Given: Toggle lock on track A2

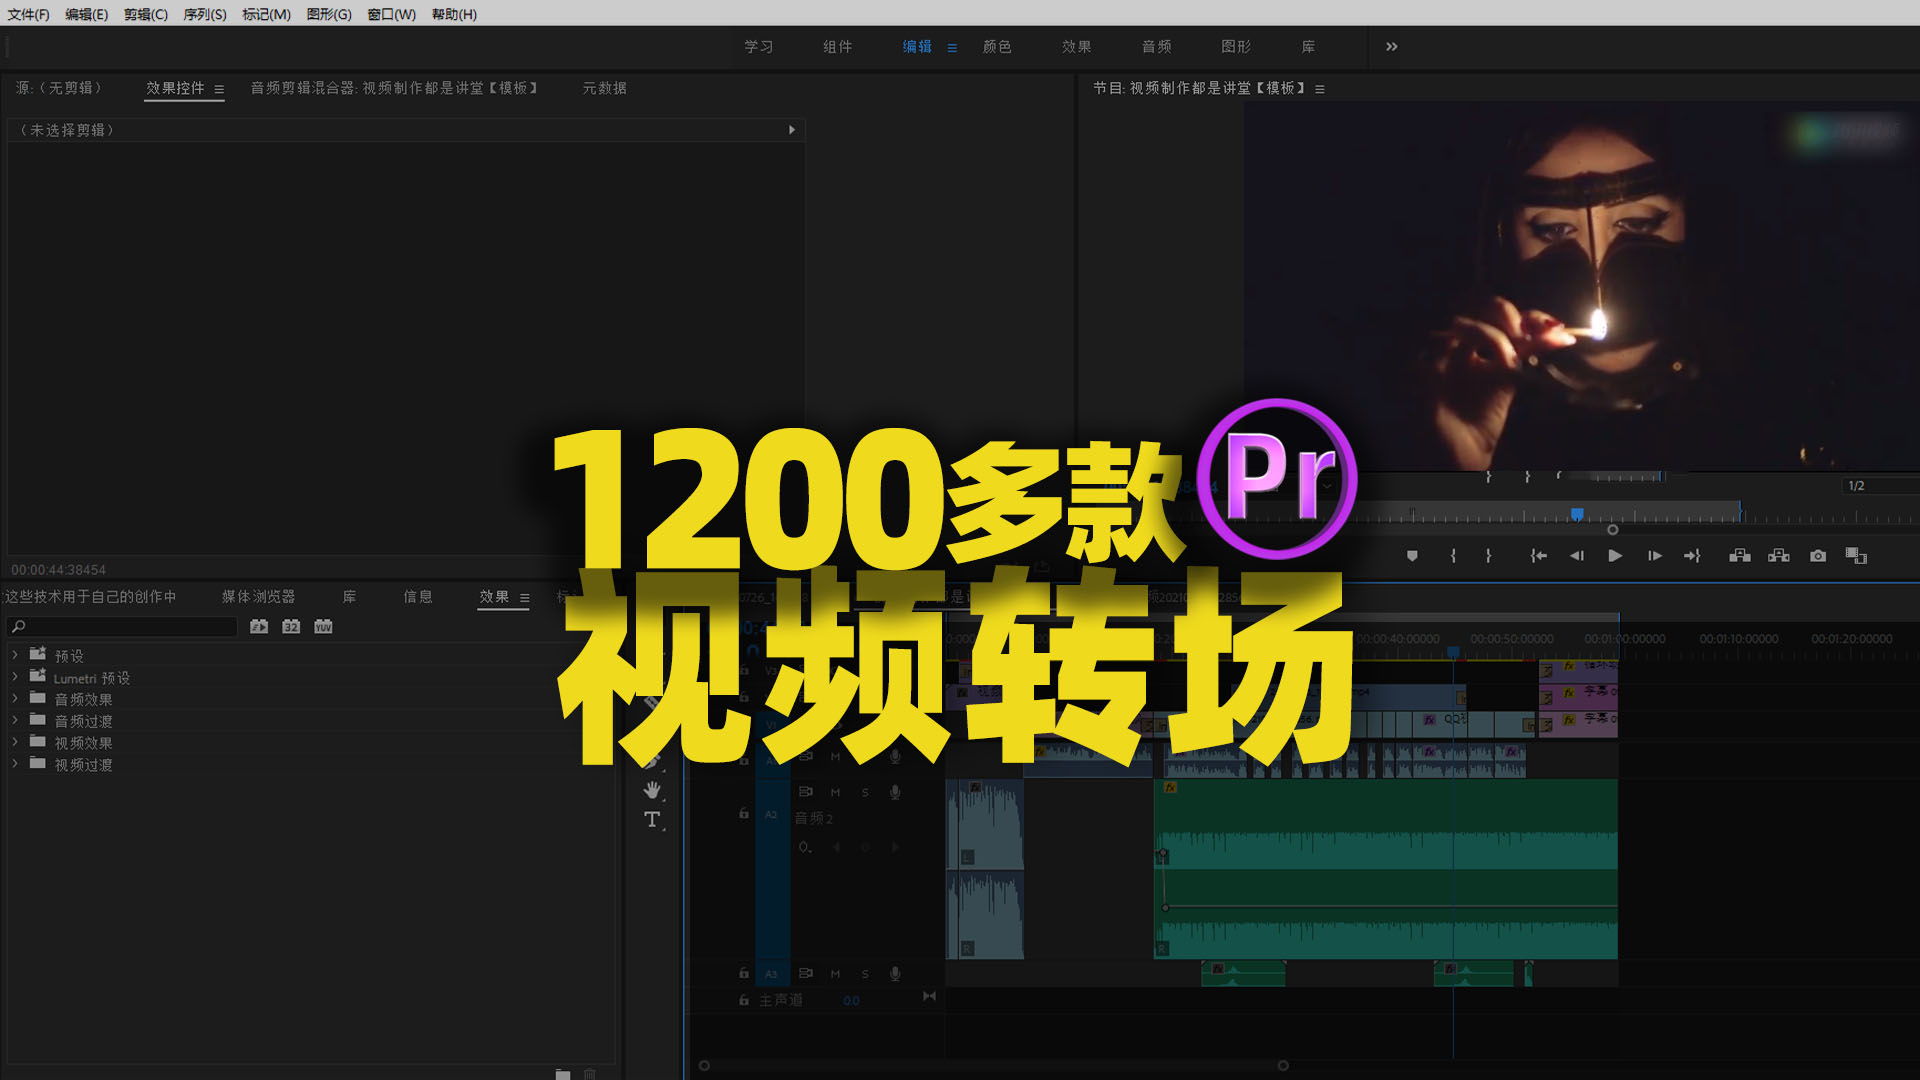Looking at the screenshot, I should (x=744, y=813).
